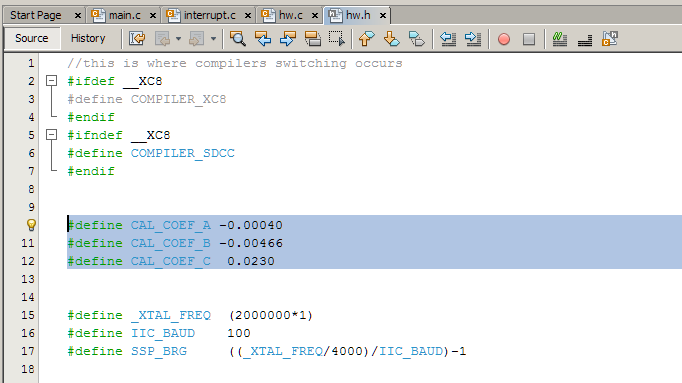Click the Find Selection magnifier icon
Image resolution: width=682 pixels, height=383 pixels.
coord(237,39)
